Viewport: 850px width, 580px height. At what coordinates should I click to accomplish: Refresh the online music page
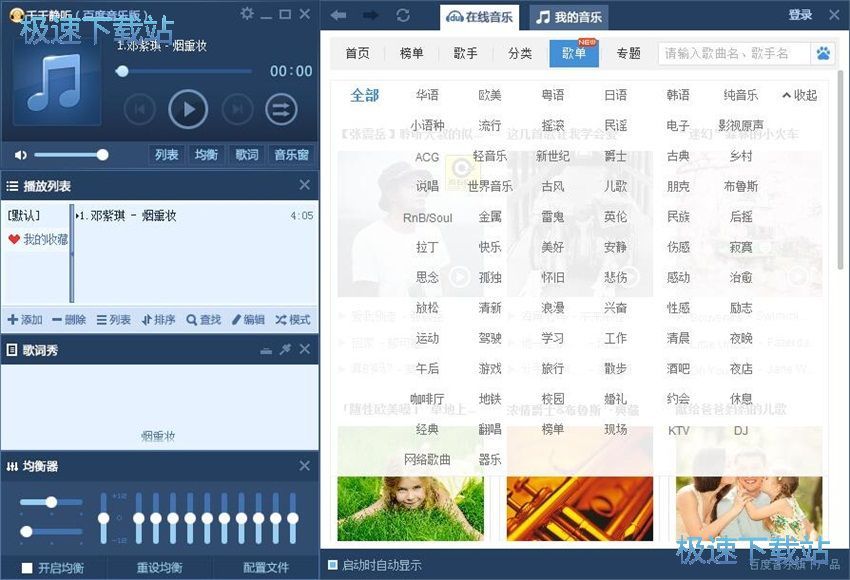click(403, 15)
